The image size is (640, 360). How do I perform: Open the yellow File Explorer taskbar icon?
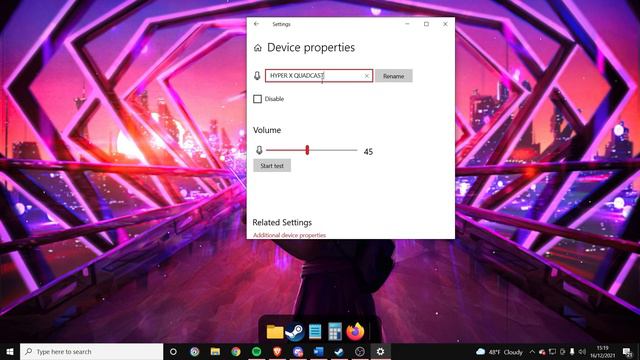click(215, 351)
